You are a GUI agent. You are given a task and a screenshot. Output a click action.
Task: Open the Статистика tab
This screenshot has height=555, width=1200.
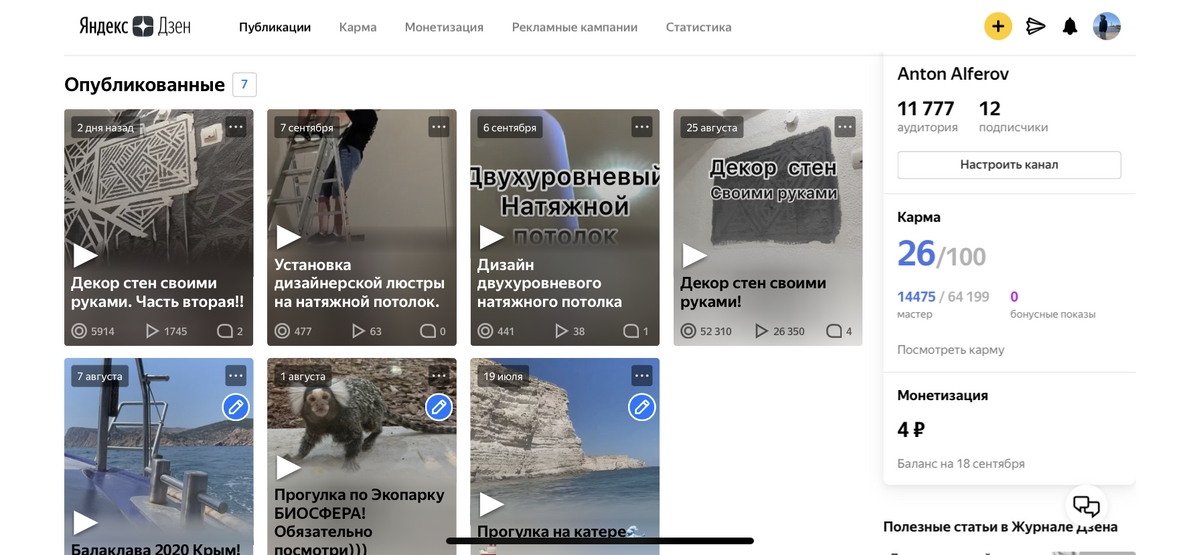point(699,27)
